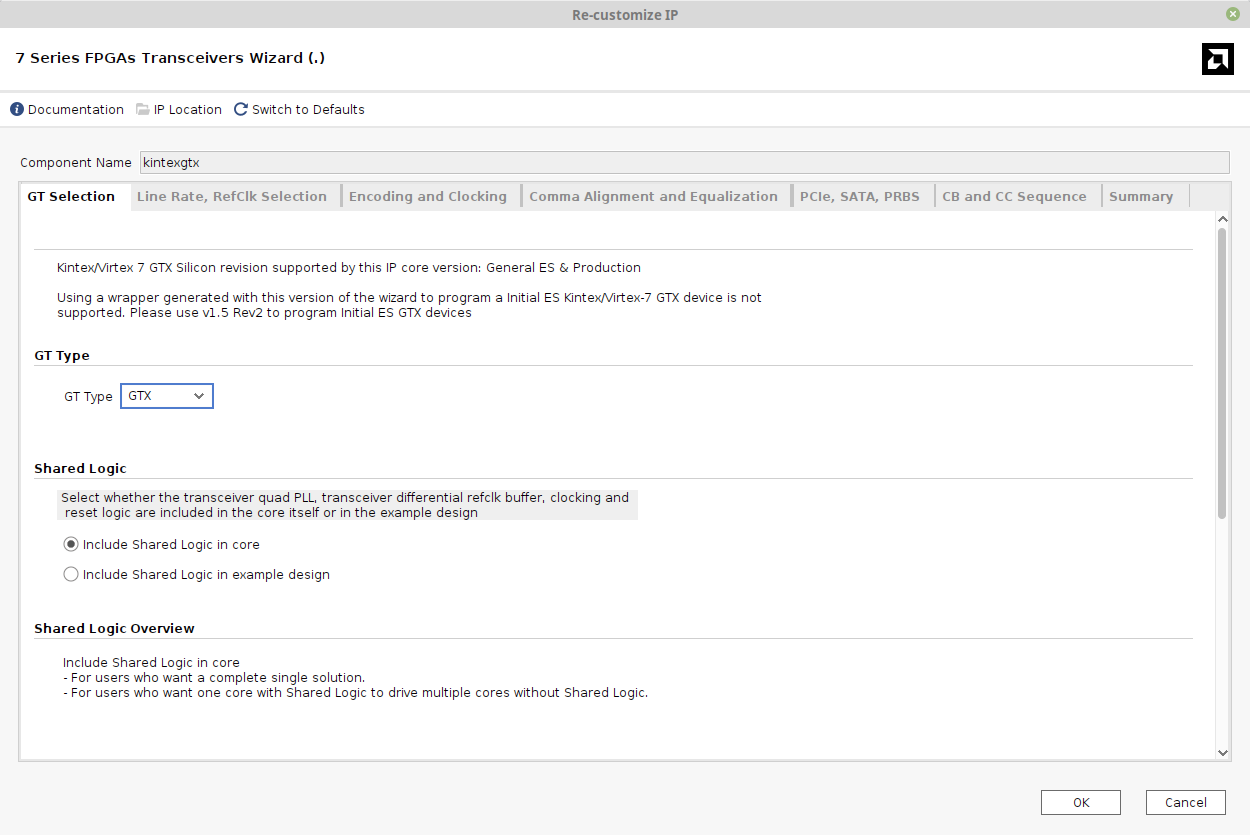1250x835 pixels.
Task: Open the PCIe, SATA, PRBS tab
Action: 860,196
